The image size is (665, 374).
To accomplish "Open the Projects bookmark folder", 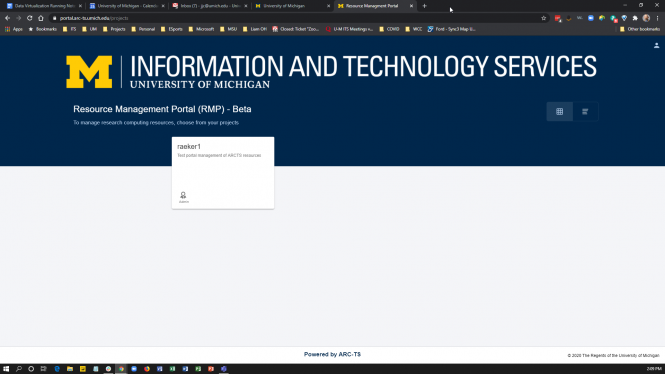I will [114, 29].
